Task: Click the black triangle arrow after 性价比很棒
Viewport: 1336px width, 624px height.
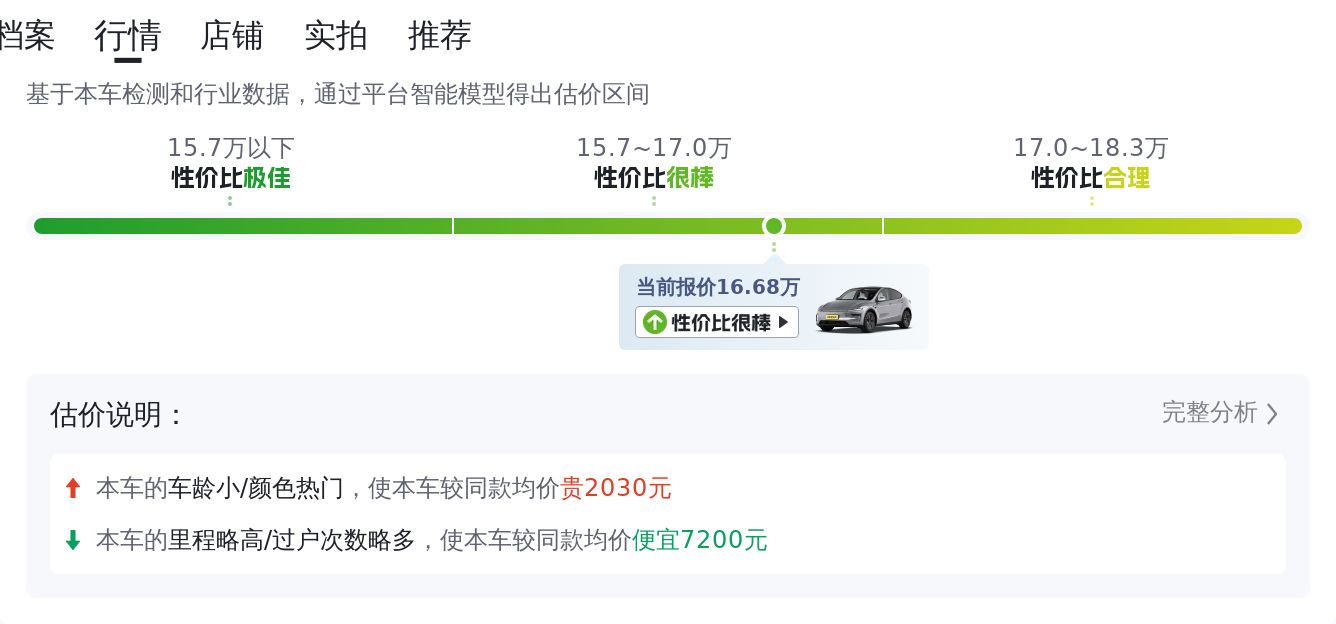Action: (x=784, y=322)
